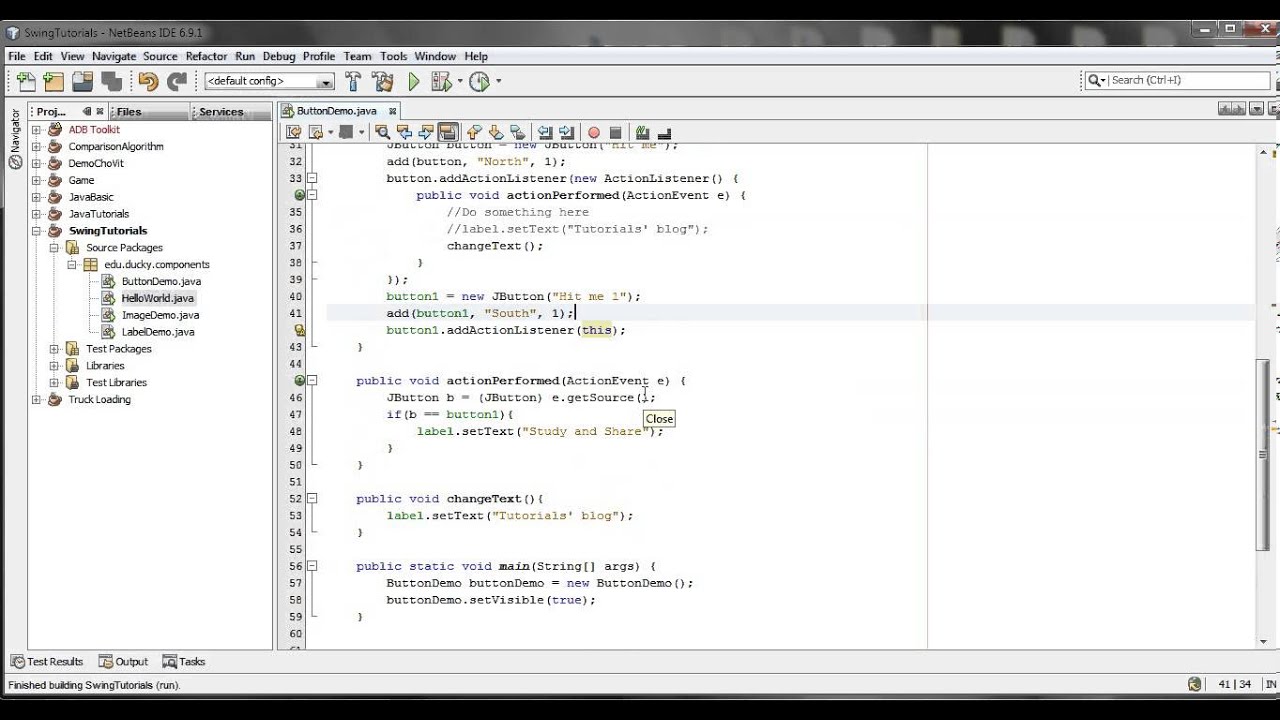
Task: Build the main project with hammer icon
Action: (x=353, y=81)
